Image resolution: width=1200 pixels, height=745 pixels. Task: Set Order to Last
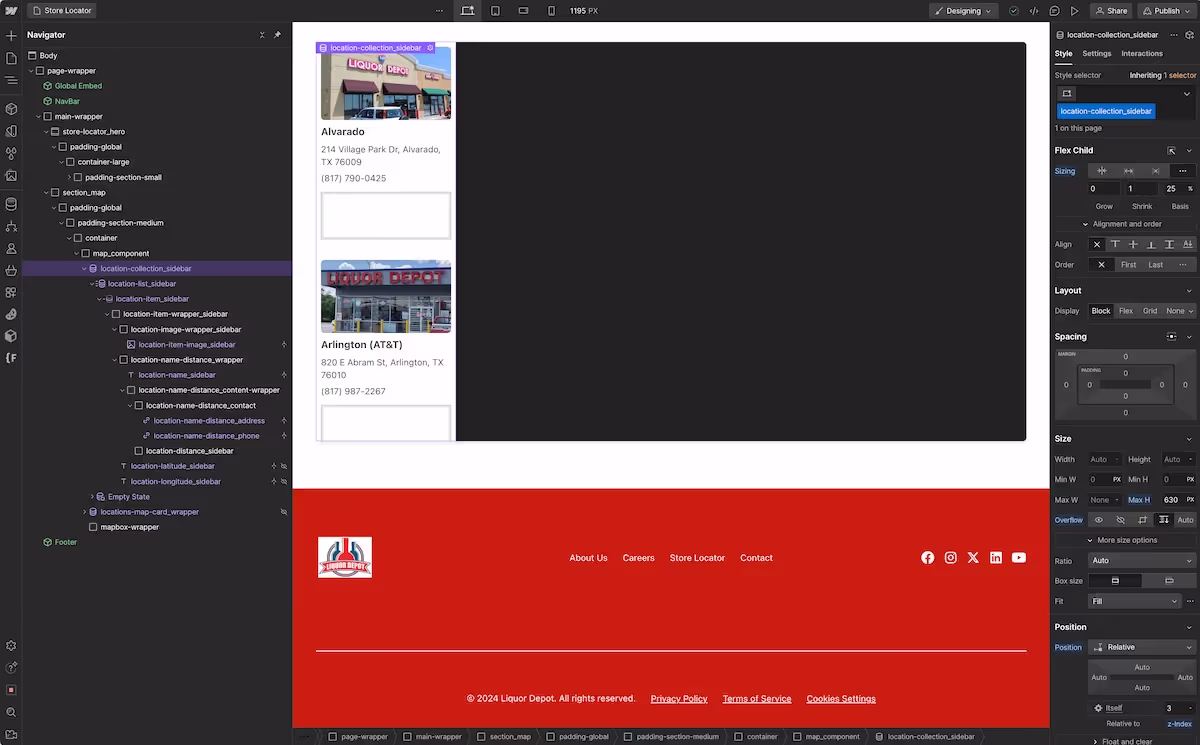click(x=1156, y=265)
